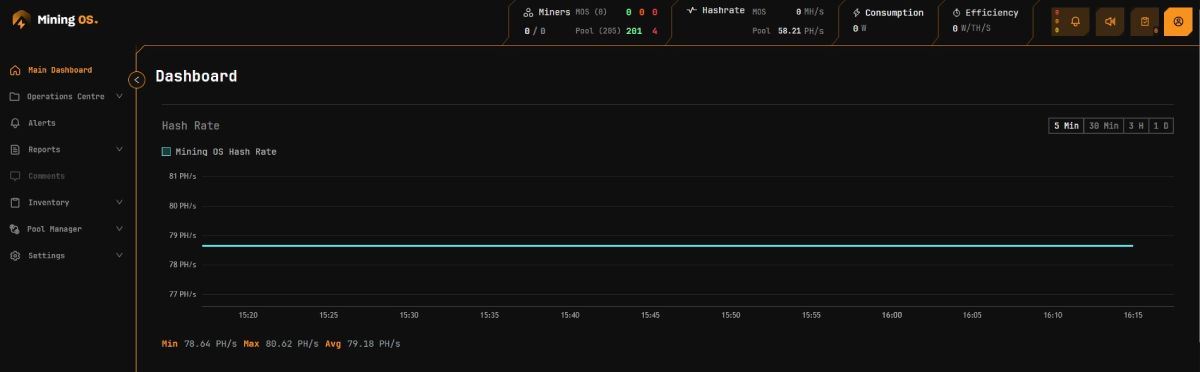Expand the Inventory submenu chevron

(x=120, y=203)
